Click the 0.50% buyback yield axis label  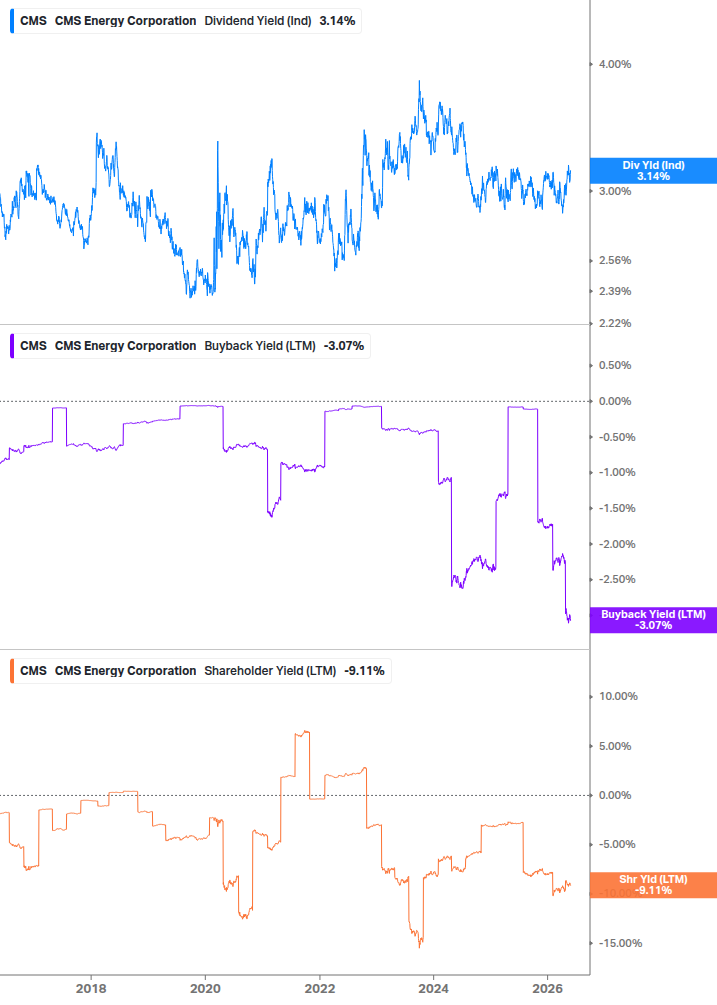[614, 365]
